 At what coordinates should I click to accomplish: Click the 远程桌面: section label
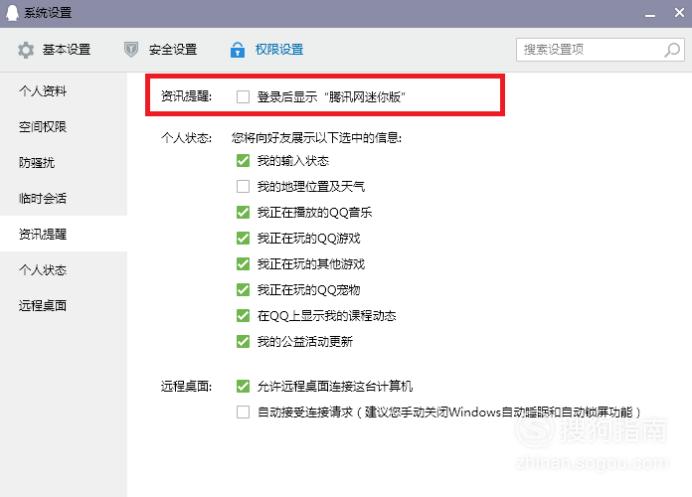click(186, 386)
